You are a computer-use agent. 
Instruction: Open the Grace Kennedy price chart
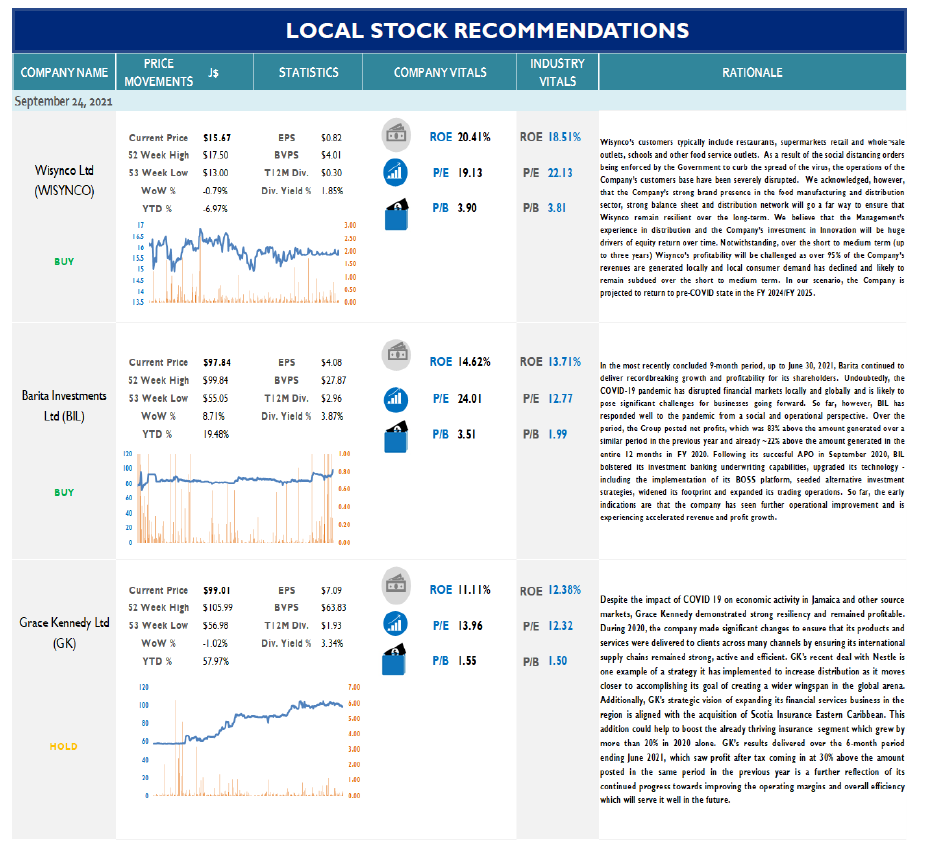[x=249, y=741]
